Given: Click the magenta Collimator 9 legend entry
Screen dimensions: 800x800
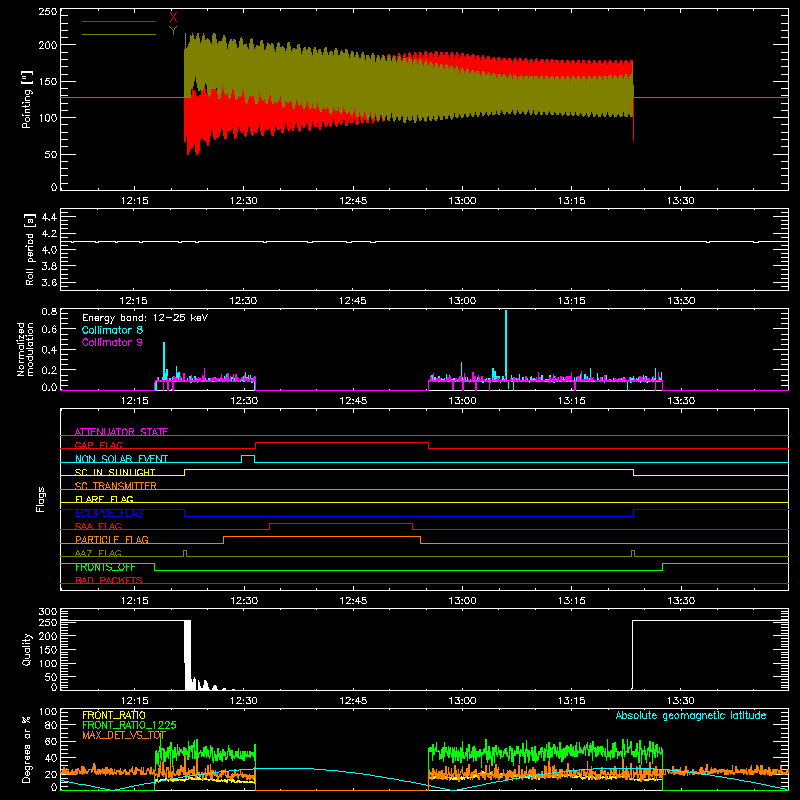Looking at the screenshot, I should 112,342.
